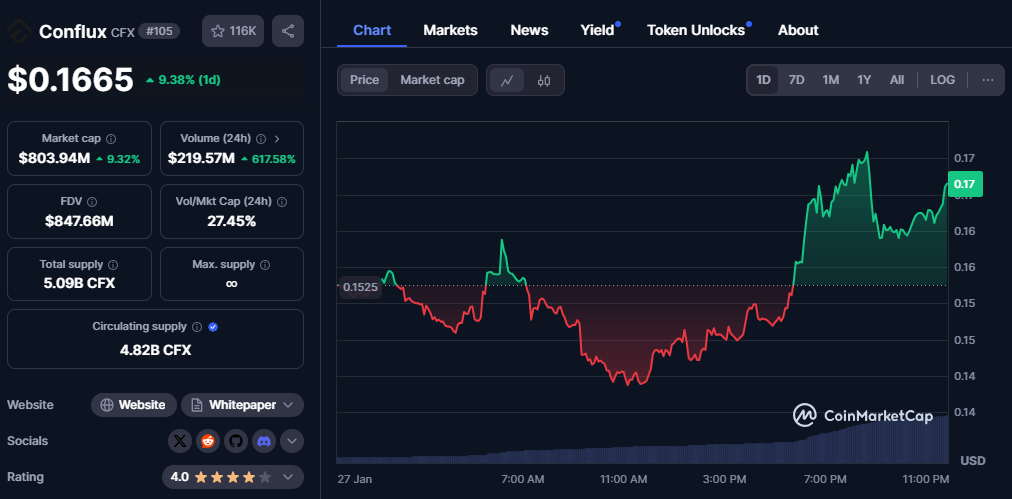Switch to line chart view
This screenshot has width=1012, height=499.
[x=507, y=80]
